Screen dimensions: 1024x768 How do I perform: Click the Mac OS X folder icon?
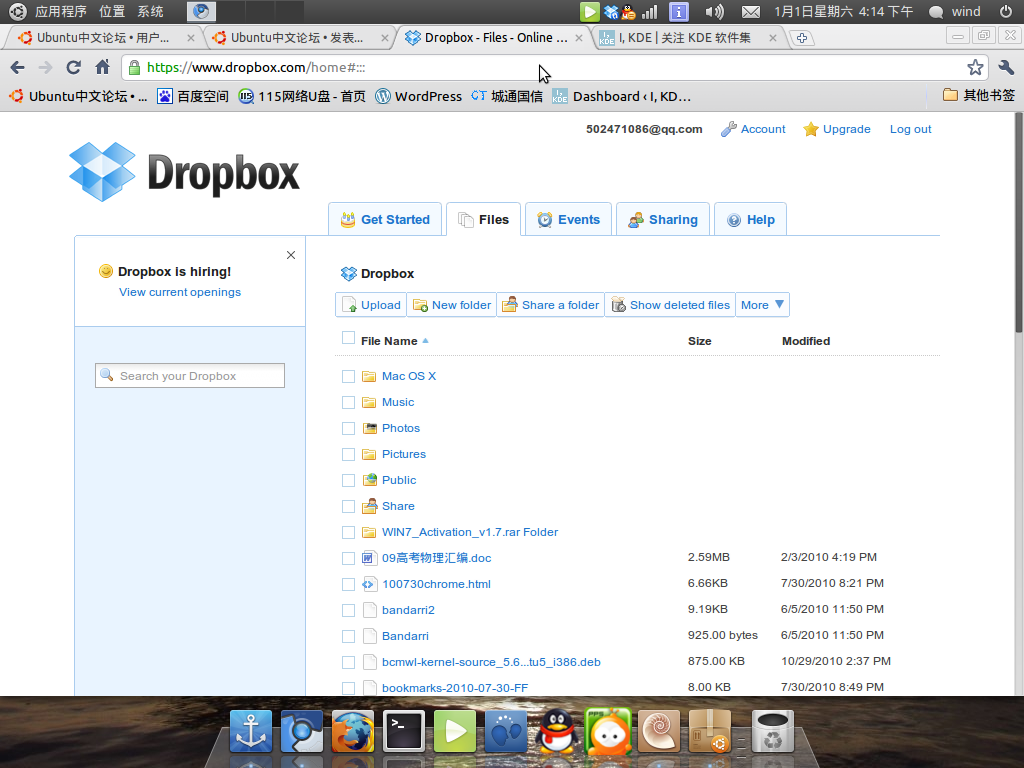(369, 376)
